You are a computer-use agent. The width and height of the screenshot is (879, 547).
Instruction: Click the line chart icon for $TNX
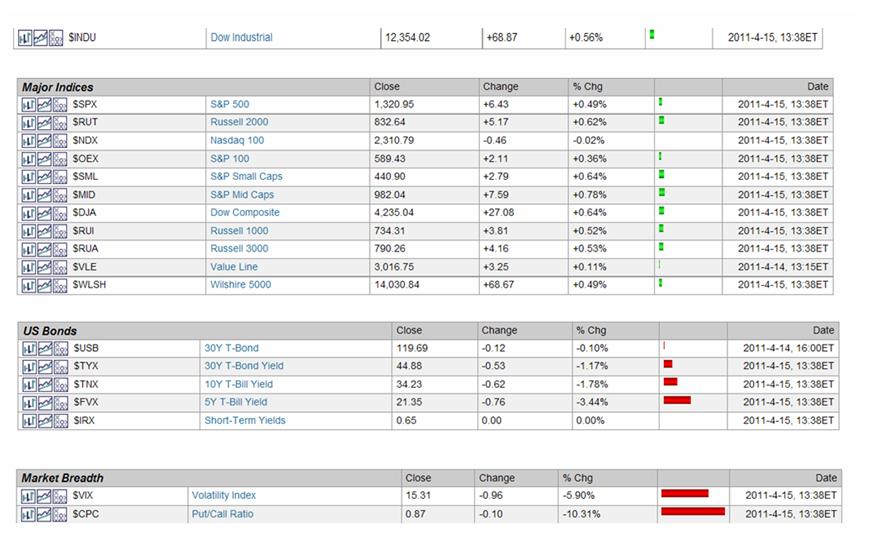coord(44,384)
